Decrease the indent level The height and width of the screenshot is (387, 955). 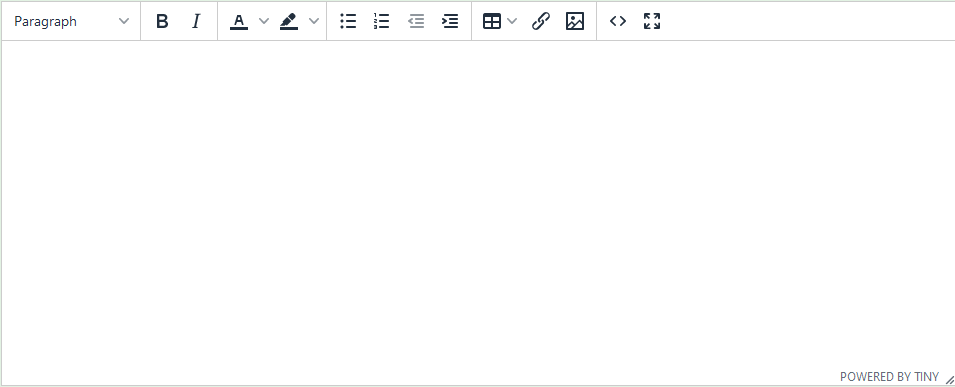coord(416,21)
